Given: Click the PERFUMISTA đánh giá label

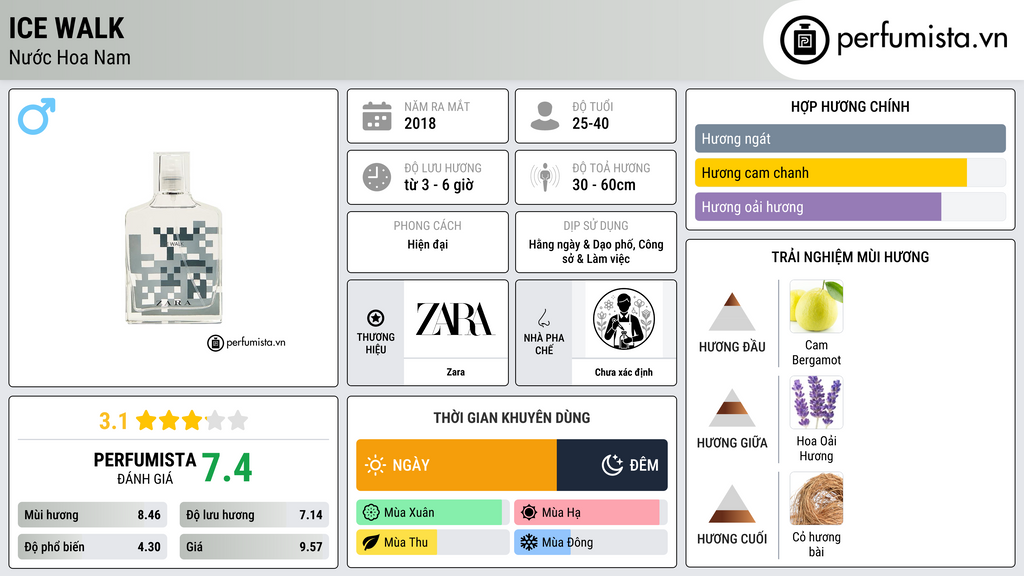Looking at the screenshot, I should point(145,468).
